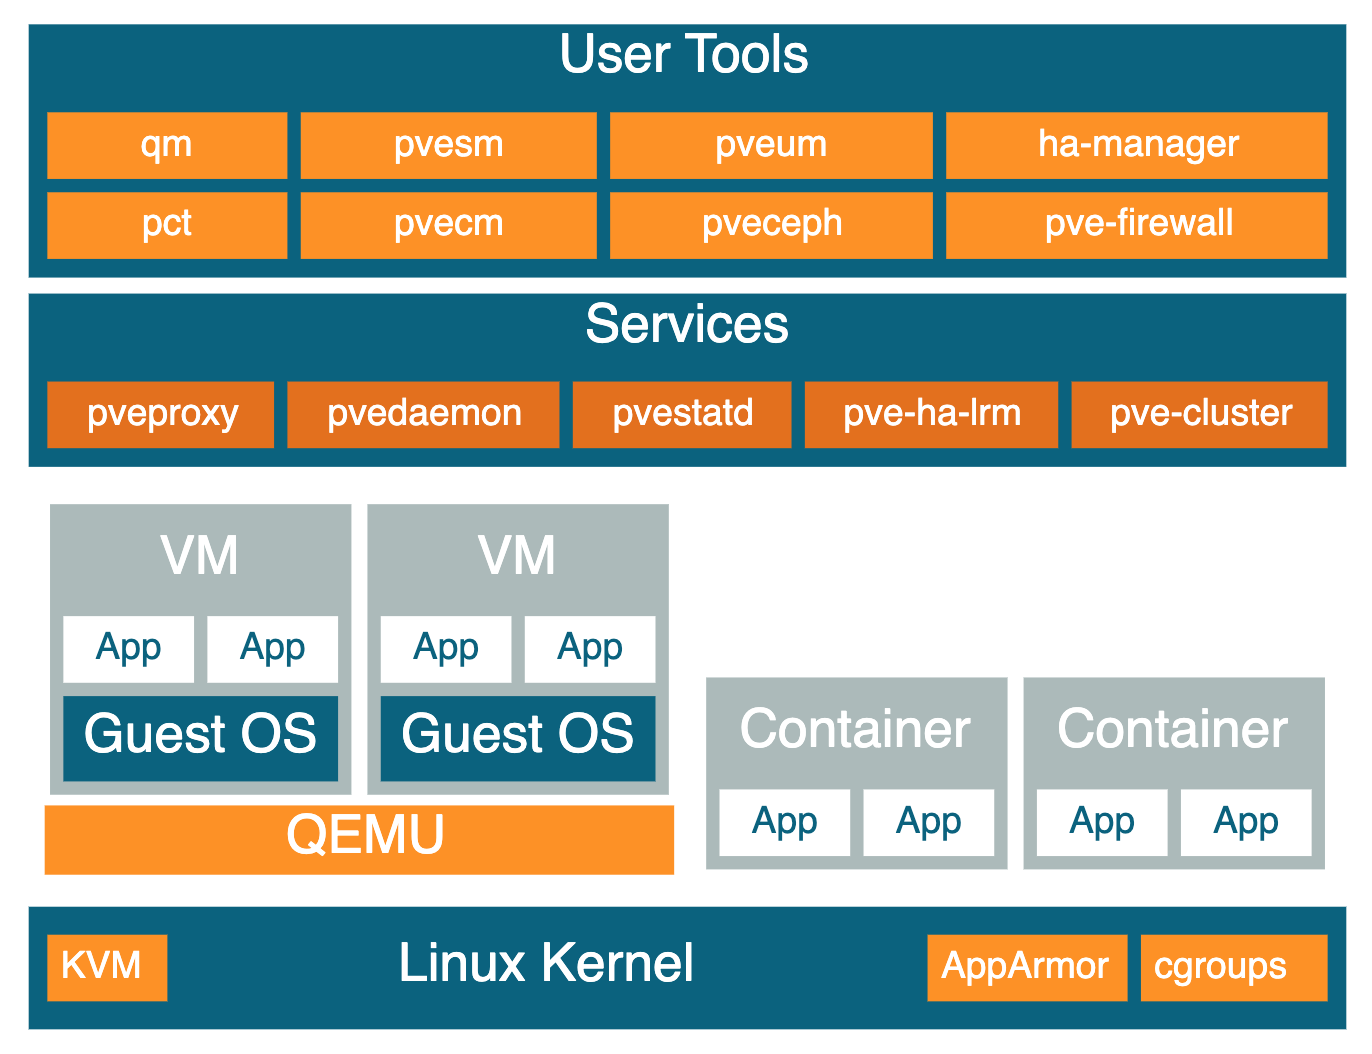The image size is (1372, 1054).
Task: Select the pvestatd service box
Action: [682, 414]
